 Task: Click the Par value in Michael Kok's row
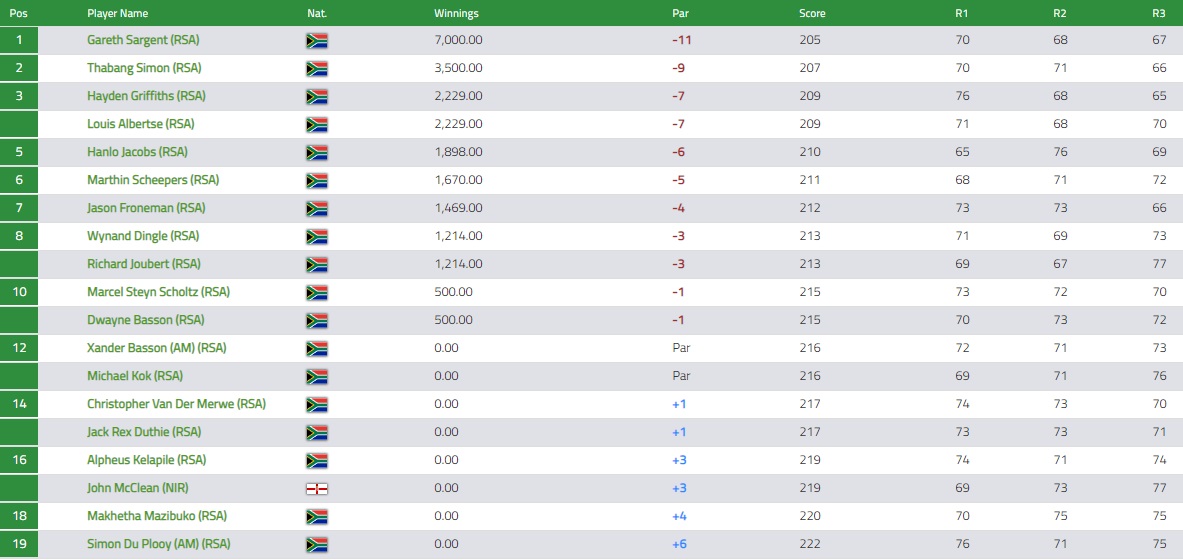(681, 376)
